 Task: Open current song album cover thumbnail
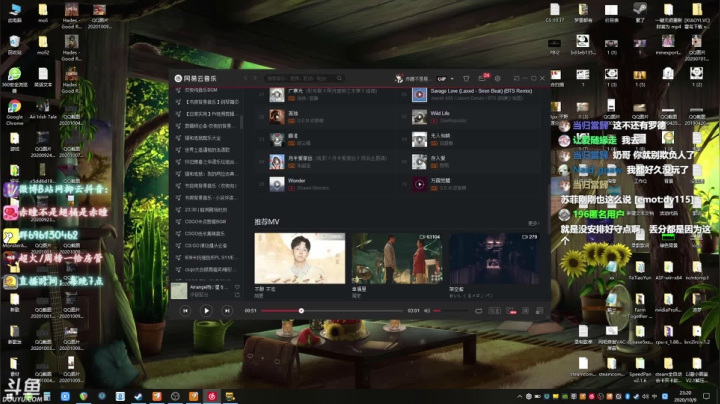point(179,291)
